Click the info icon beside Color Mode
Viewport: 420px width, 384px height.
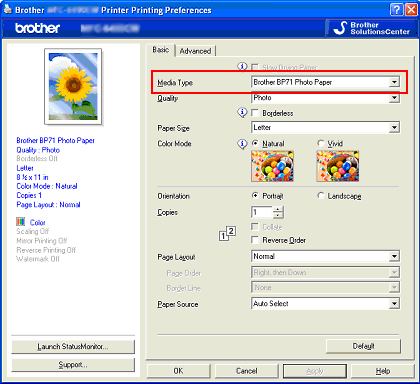242,144
